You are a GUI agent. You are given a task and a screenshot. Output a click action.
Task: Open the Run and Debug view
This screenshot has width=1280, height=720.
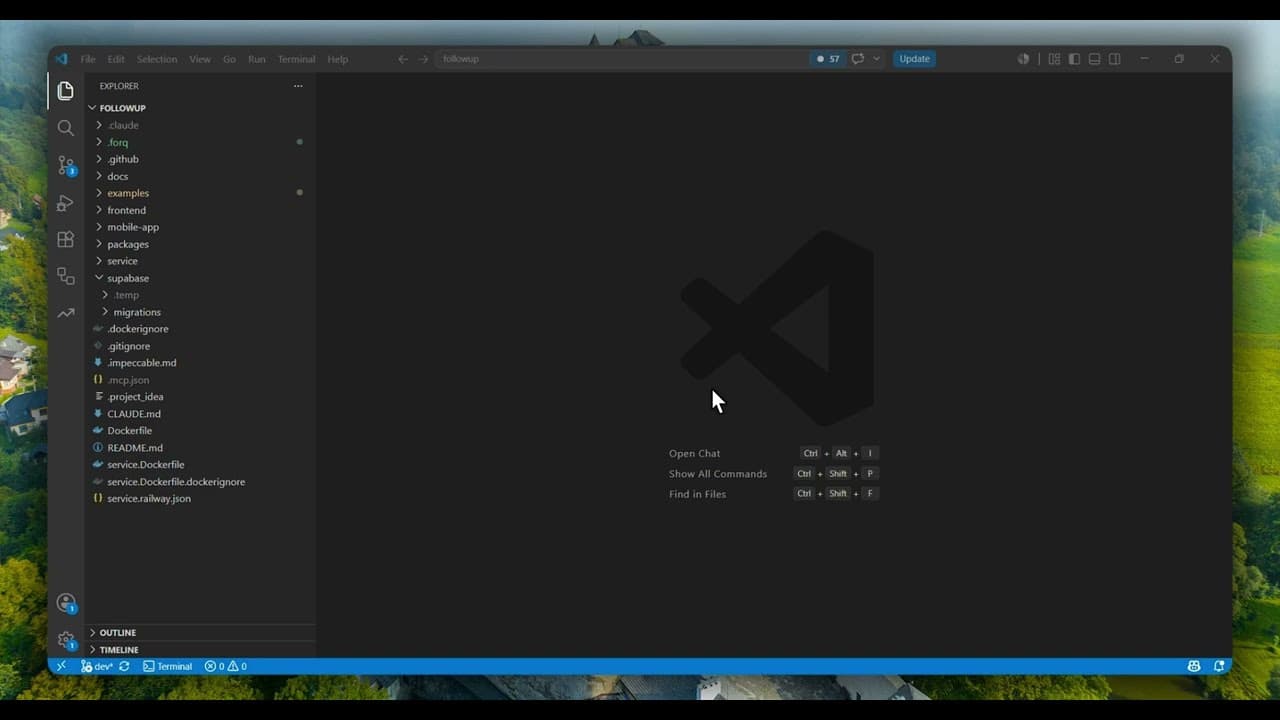(x=66, y=203)
